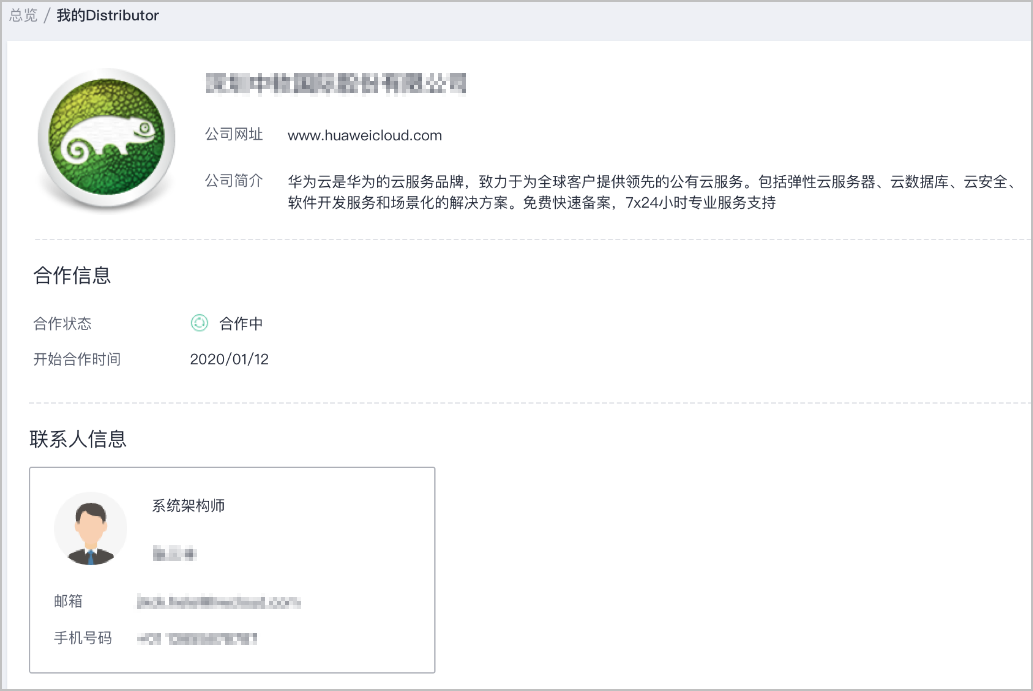Click the 合作状态 label

tap(63, 323)
